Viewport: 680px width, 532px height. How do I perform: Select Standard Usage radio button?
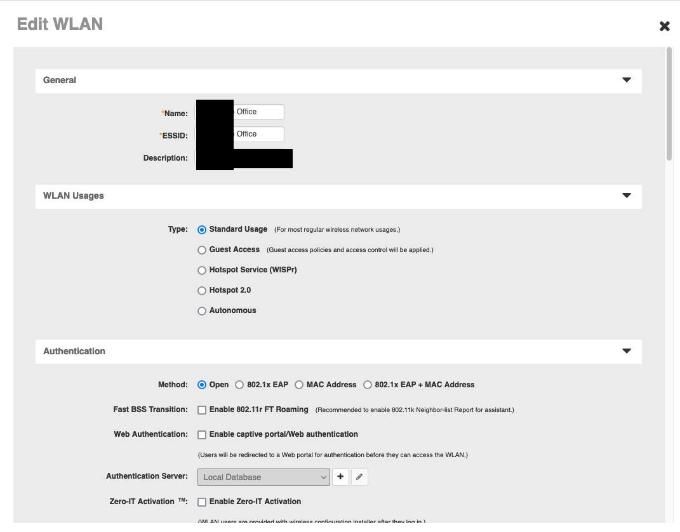click(x=202, y=230)
